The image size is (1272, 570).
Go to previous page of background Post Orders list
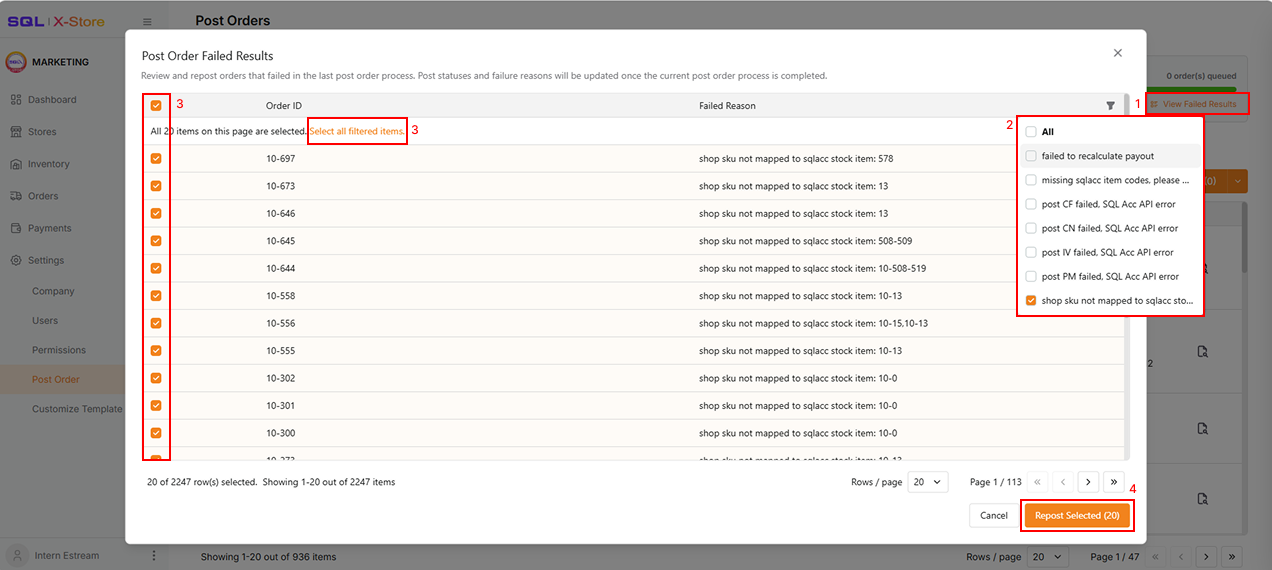[x=1181, y=557]
